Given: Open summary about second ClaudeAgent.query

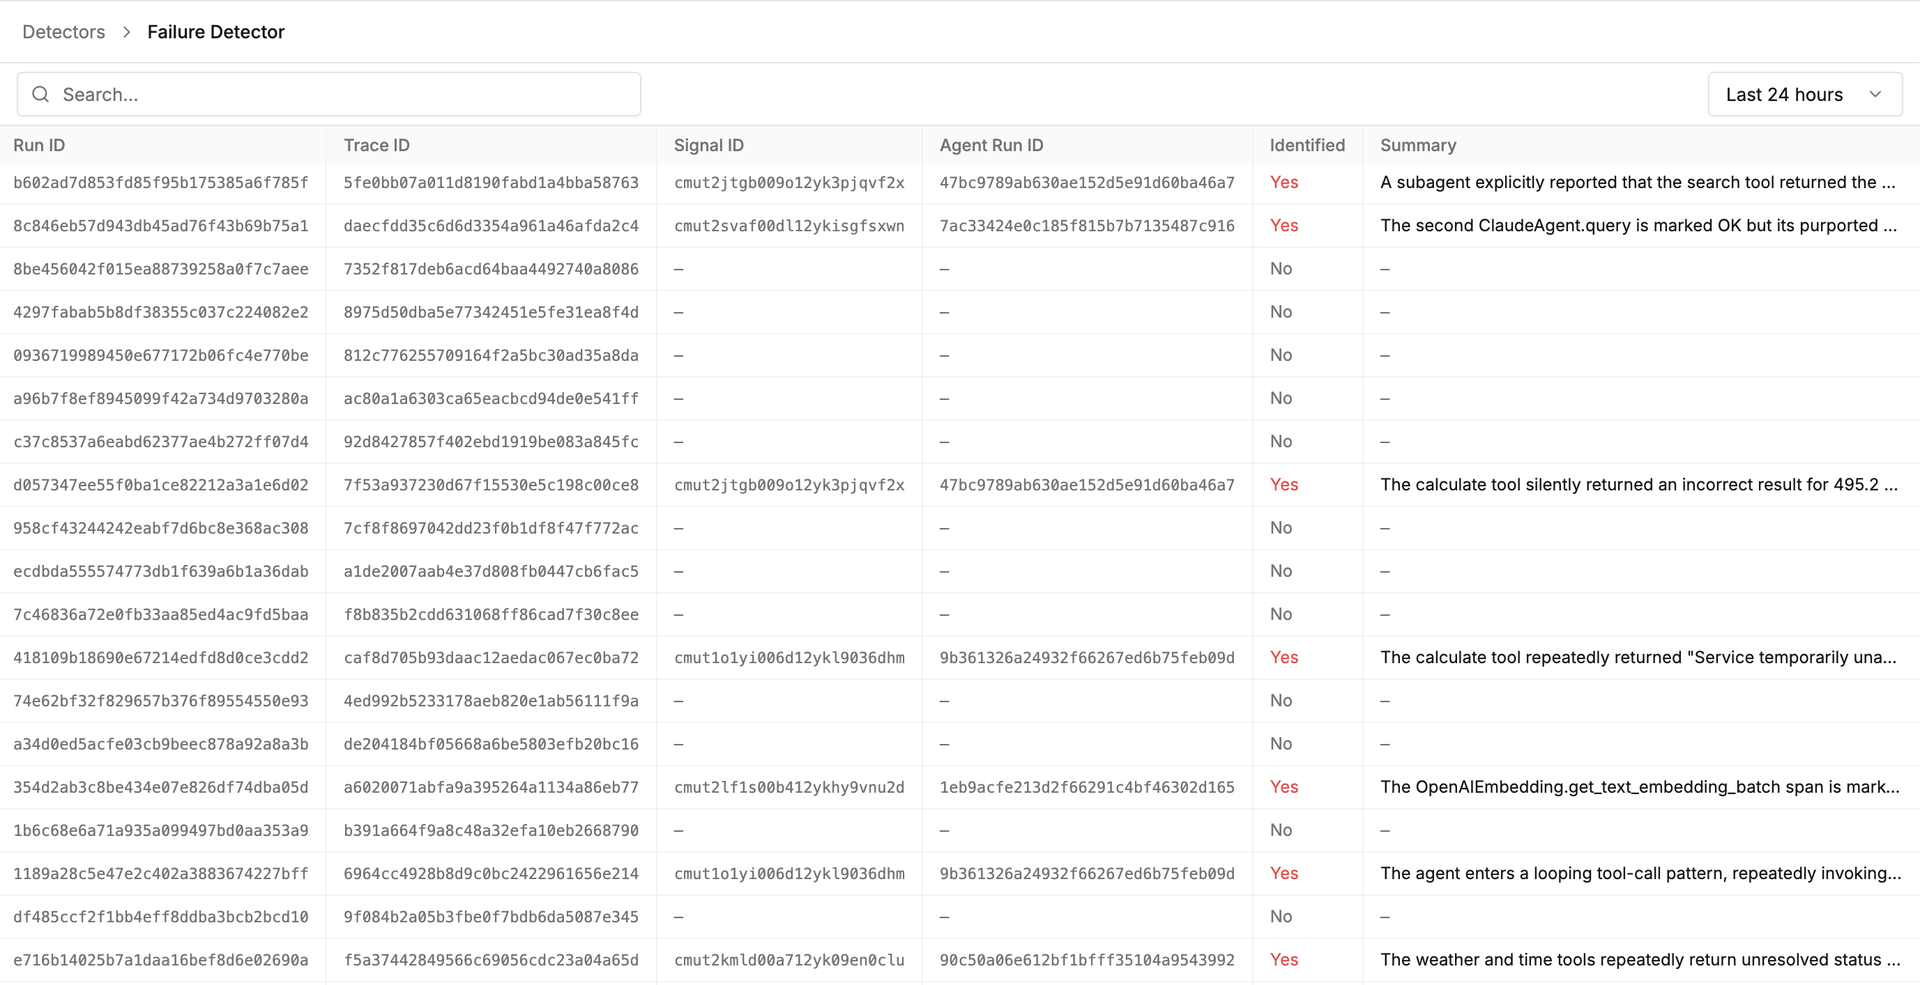Looking at the screenshot, I should point(1638,226).
